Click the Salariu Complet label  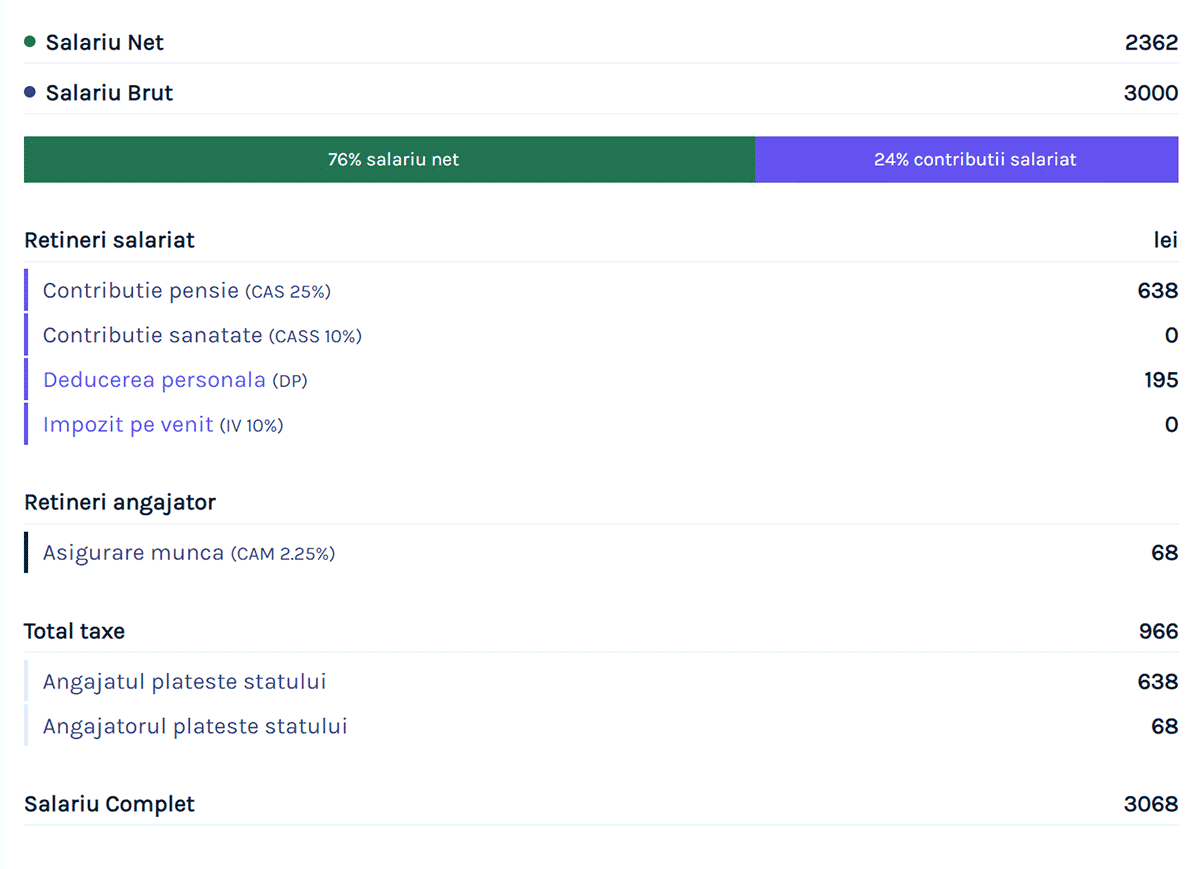coord(109,804)
